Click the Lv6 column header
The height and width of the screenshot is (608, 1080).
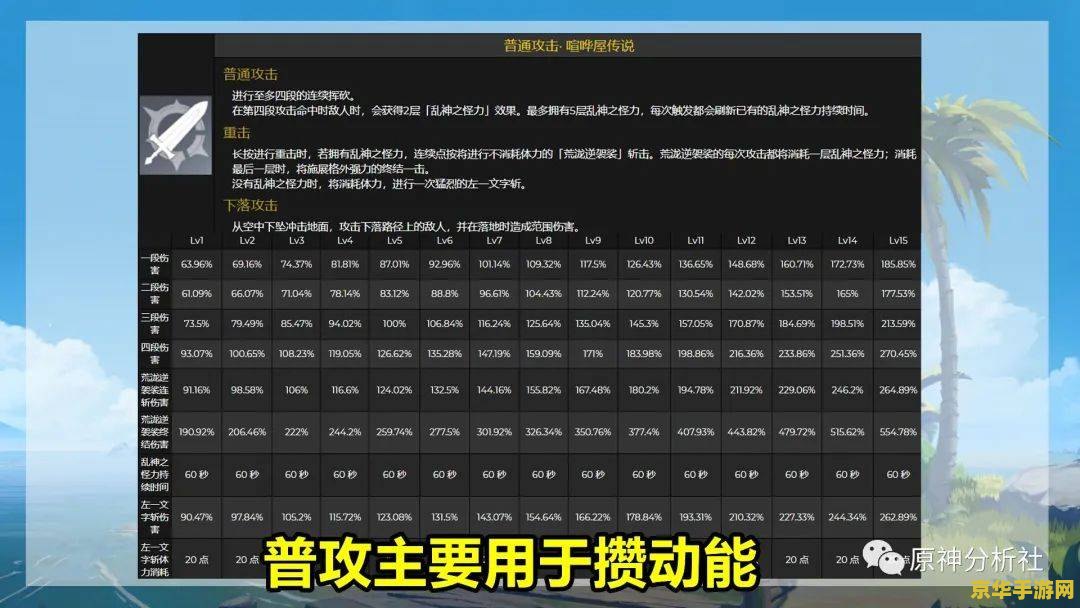[444, 240]
